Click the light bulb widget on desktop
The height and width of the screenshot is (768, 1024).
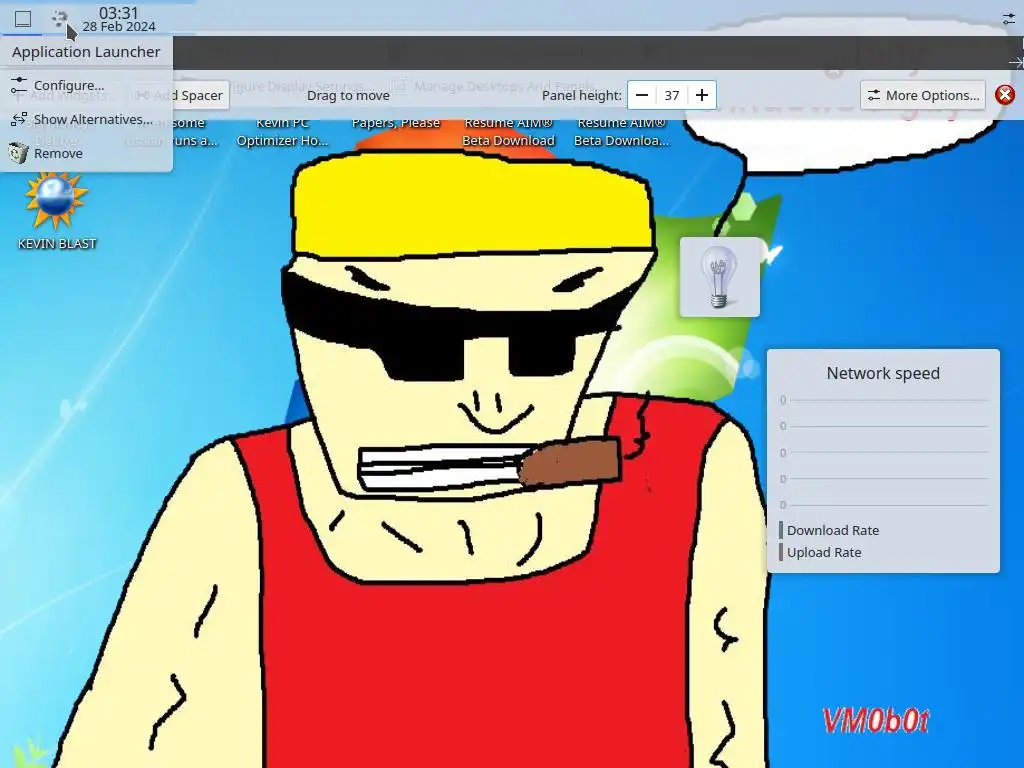point(719,278)
